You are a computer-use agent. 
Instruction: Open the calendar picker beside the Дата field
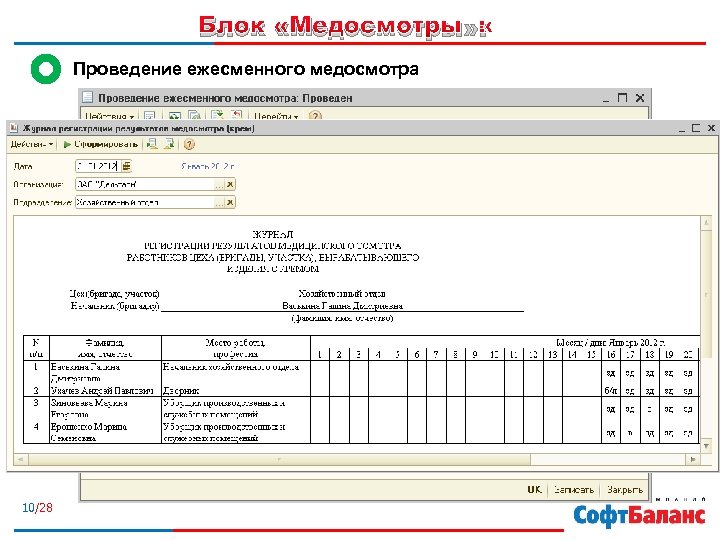[x=127, y=166]
